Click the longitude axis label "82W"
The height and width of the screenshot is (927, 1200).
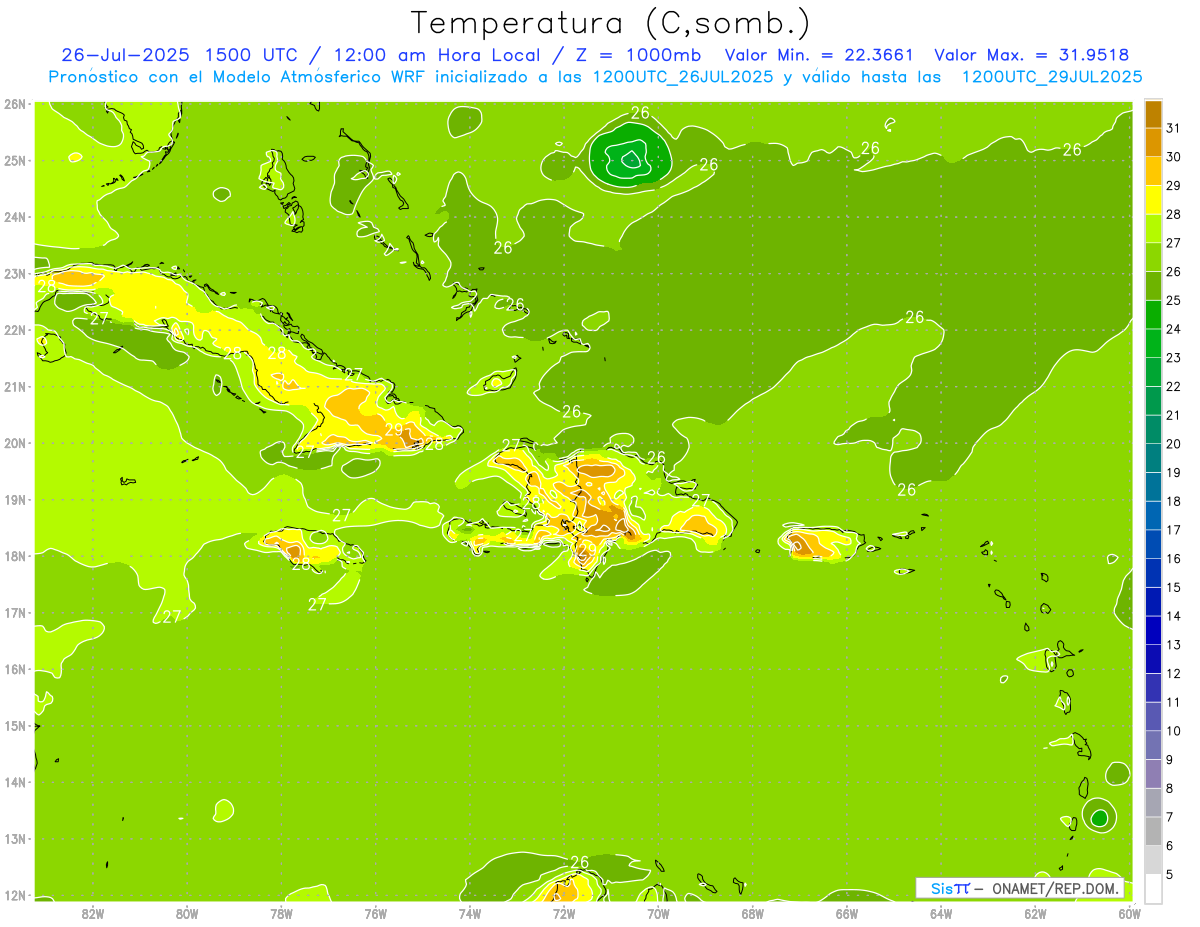(93, 913)
